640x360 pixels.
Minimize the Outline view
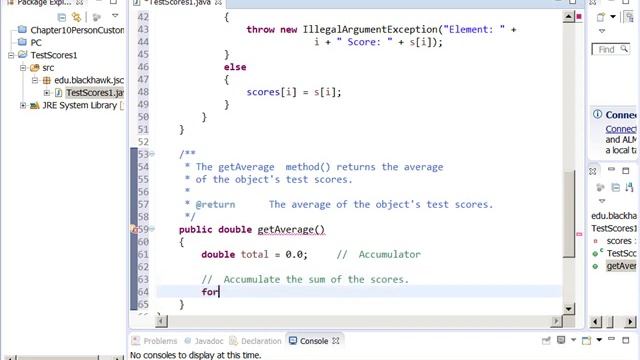click(611, 169)
